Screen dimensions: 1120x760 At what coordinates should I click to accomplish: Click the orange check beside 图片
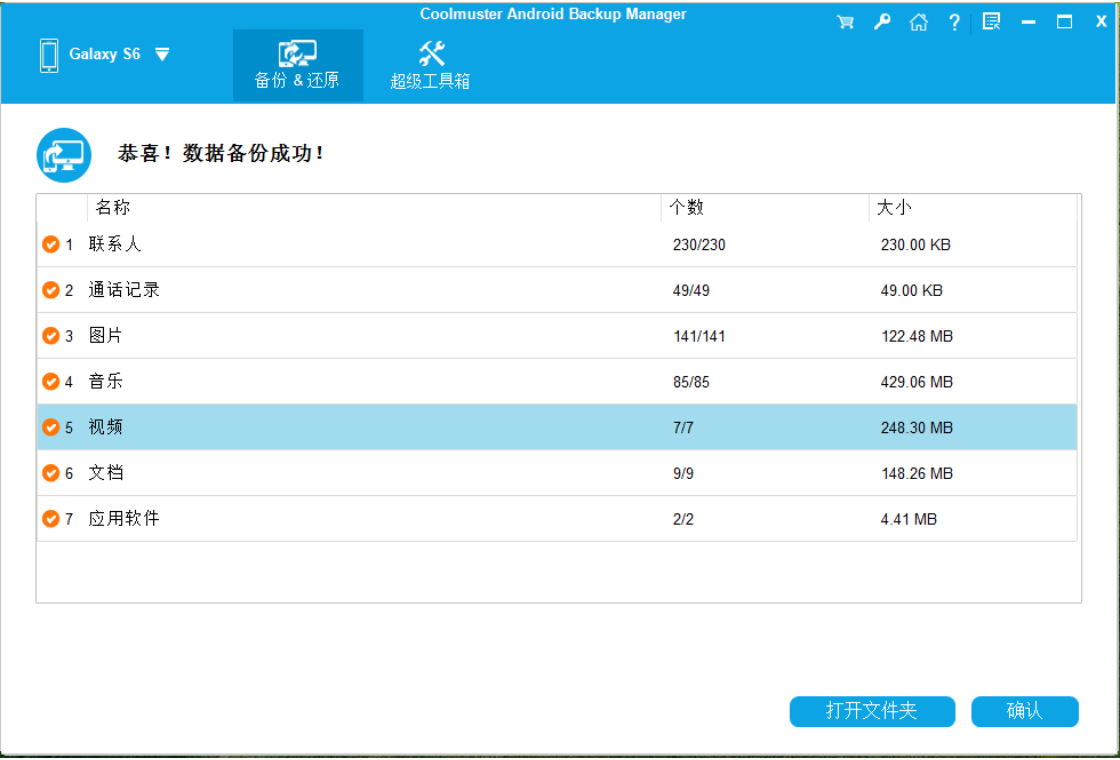51,336
